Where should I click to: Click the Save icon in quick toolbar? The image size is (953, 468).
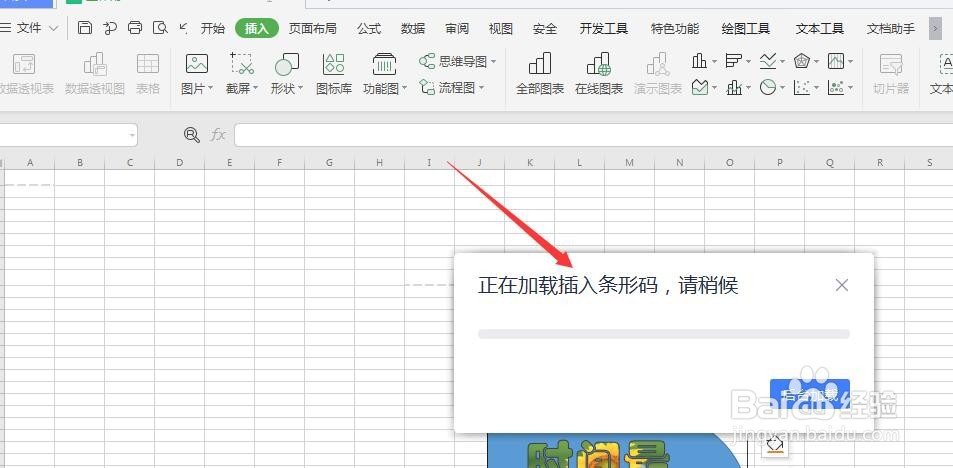[85, 28]
